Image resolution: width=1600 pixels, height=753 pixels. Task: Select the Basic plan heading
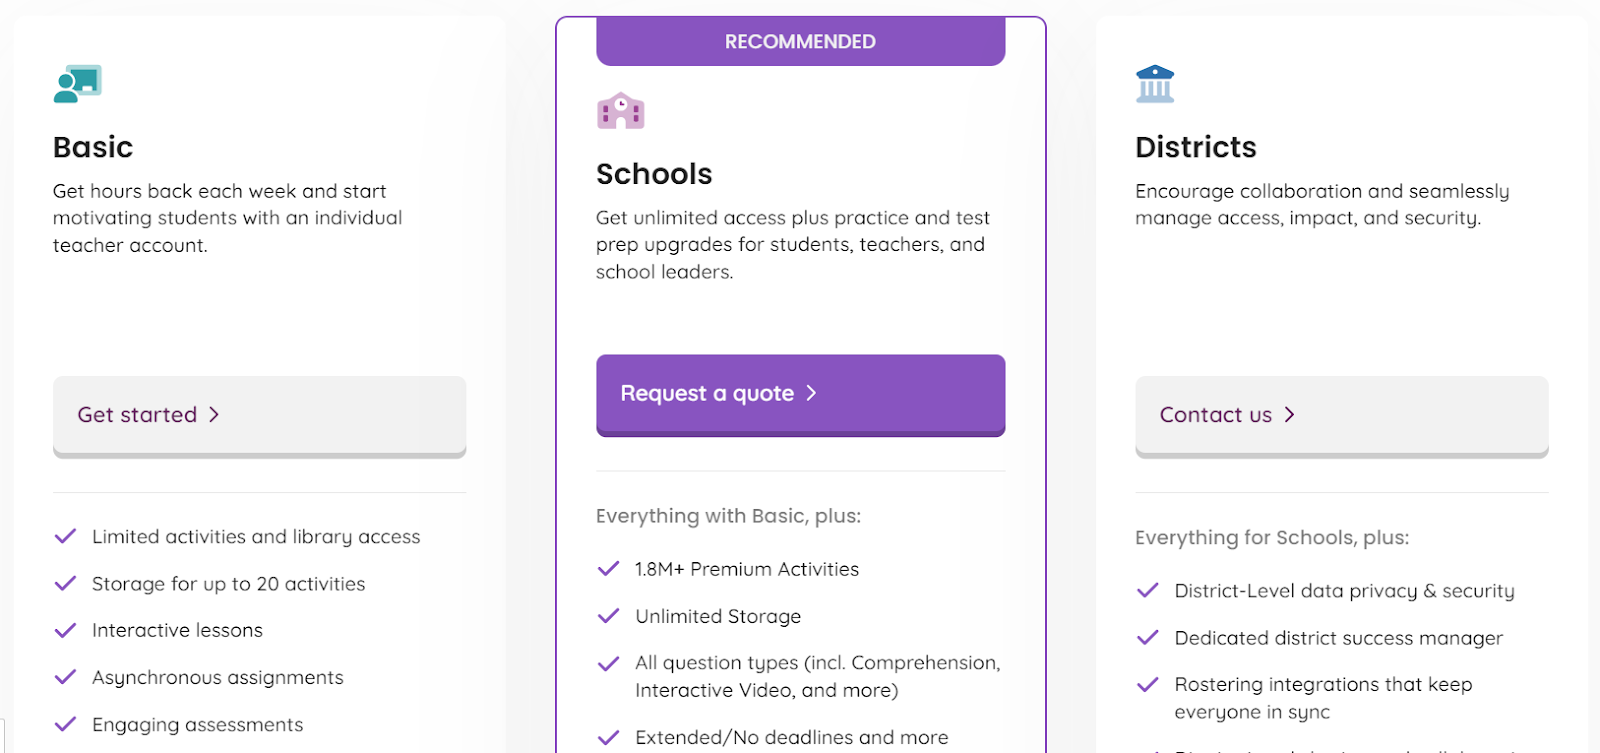(93, 147)
